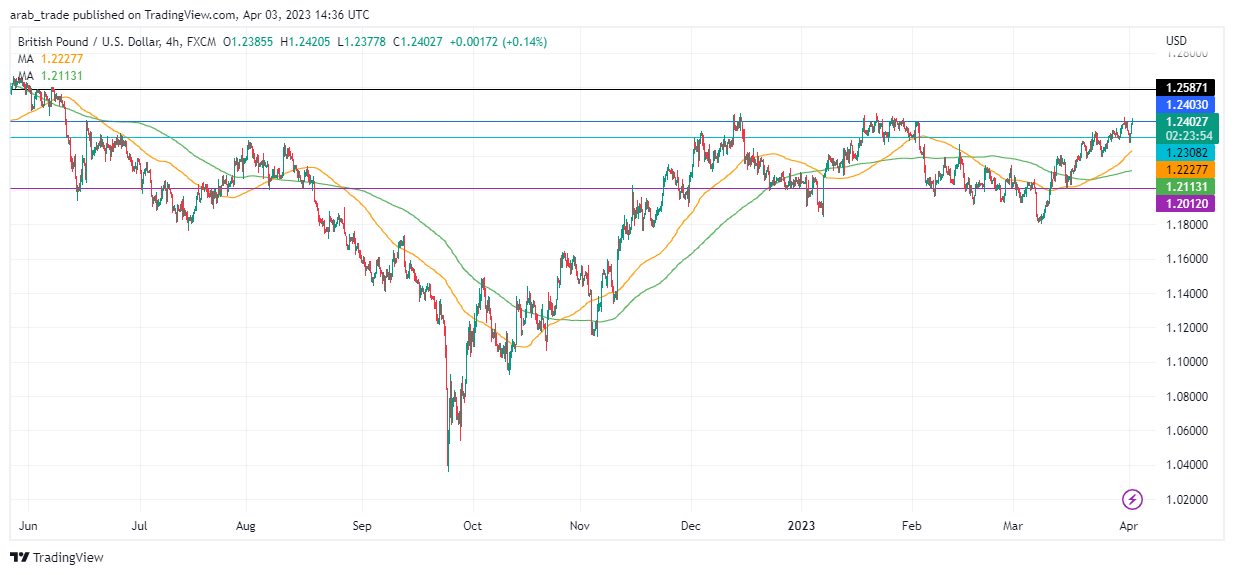Select the cyan 1.23082 price label
The image size is (1234, 575).
[1184, 153]
